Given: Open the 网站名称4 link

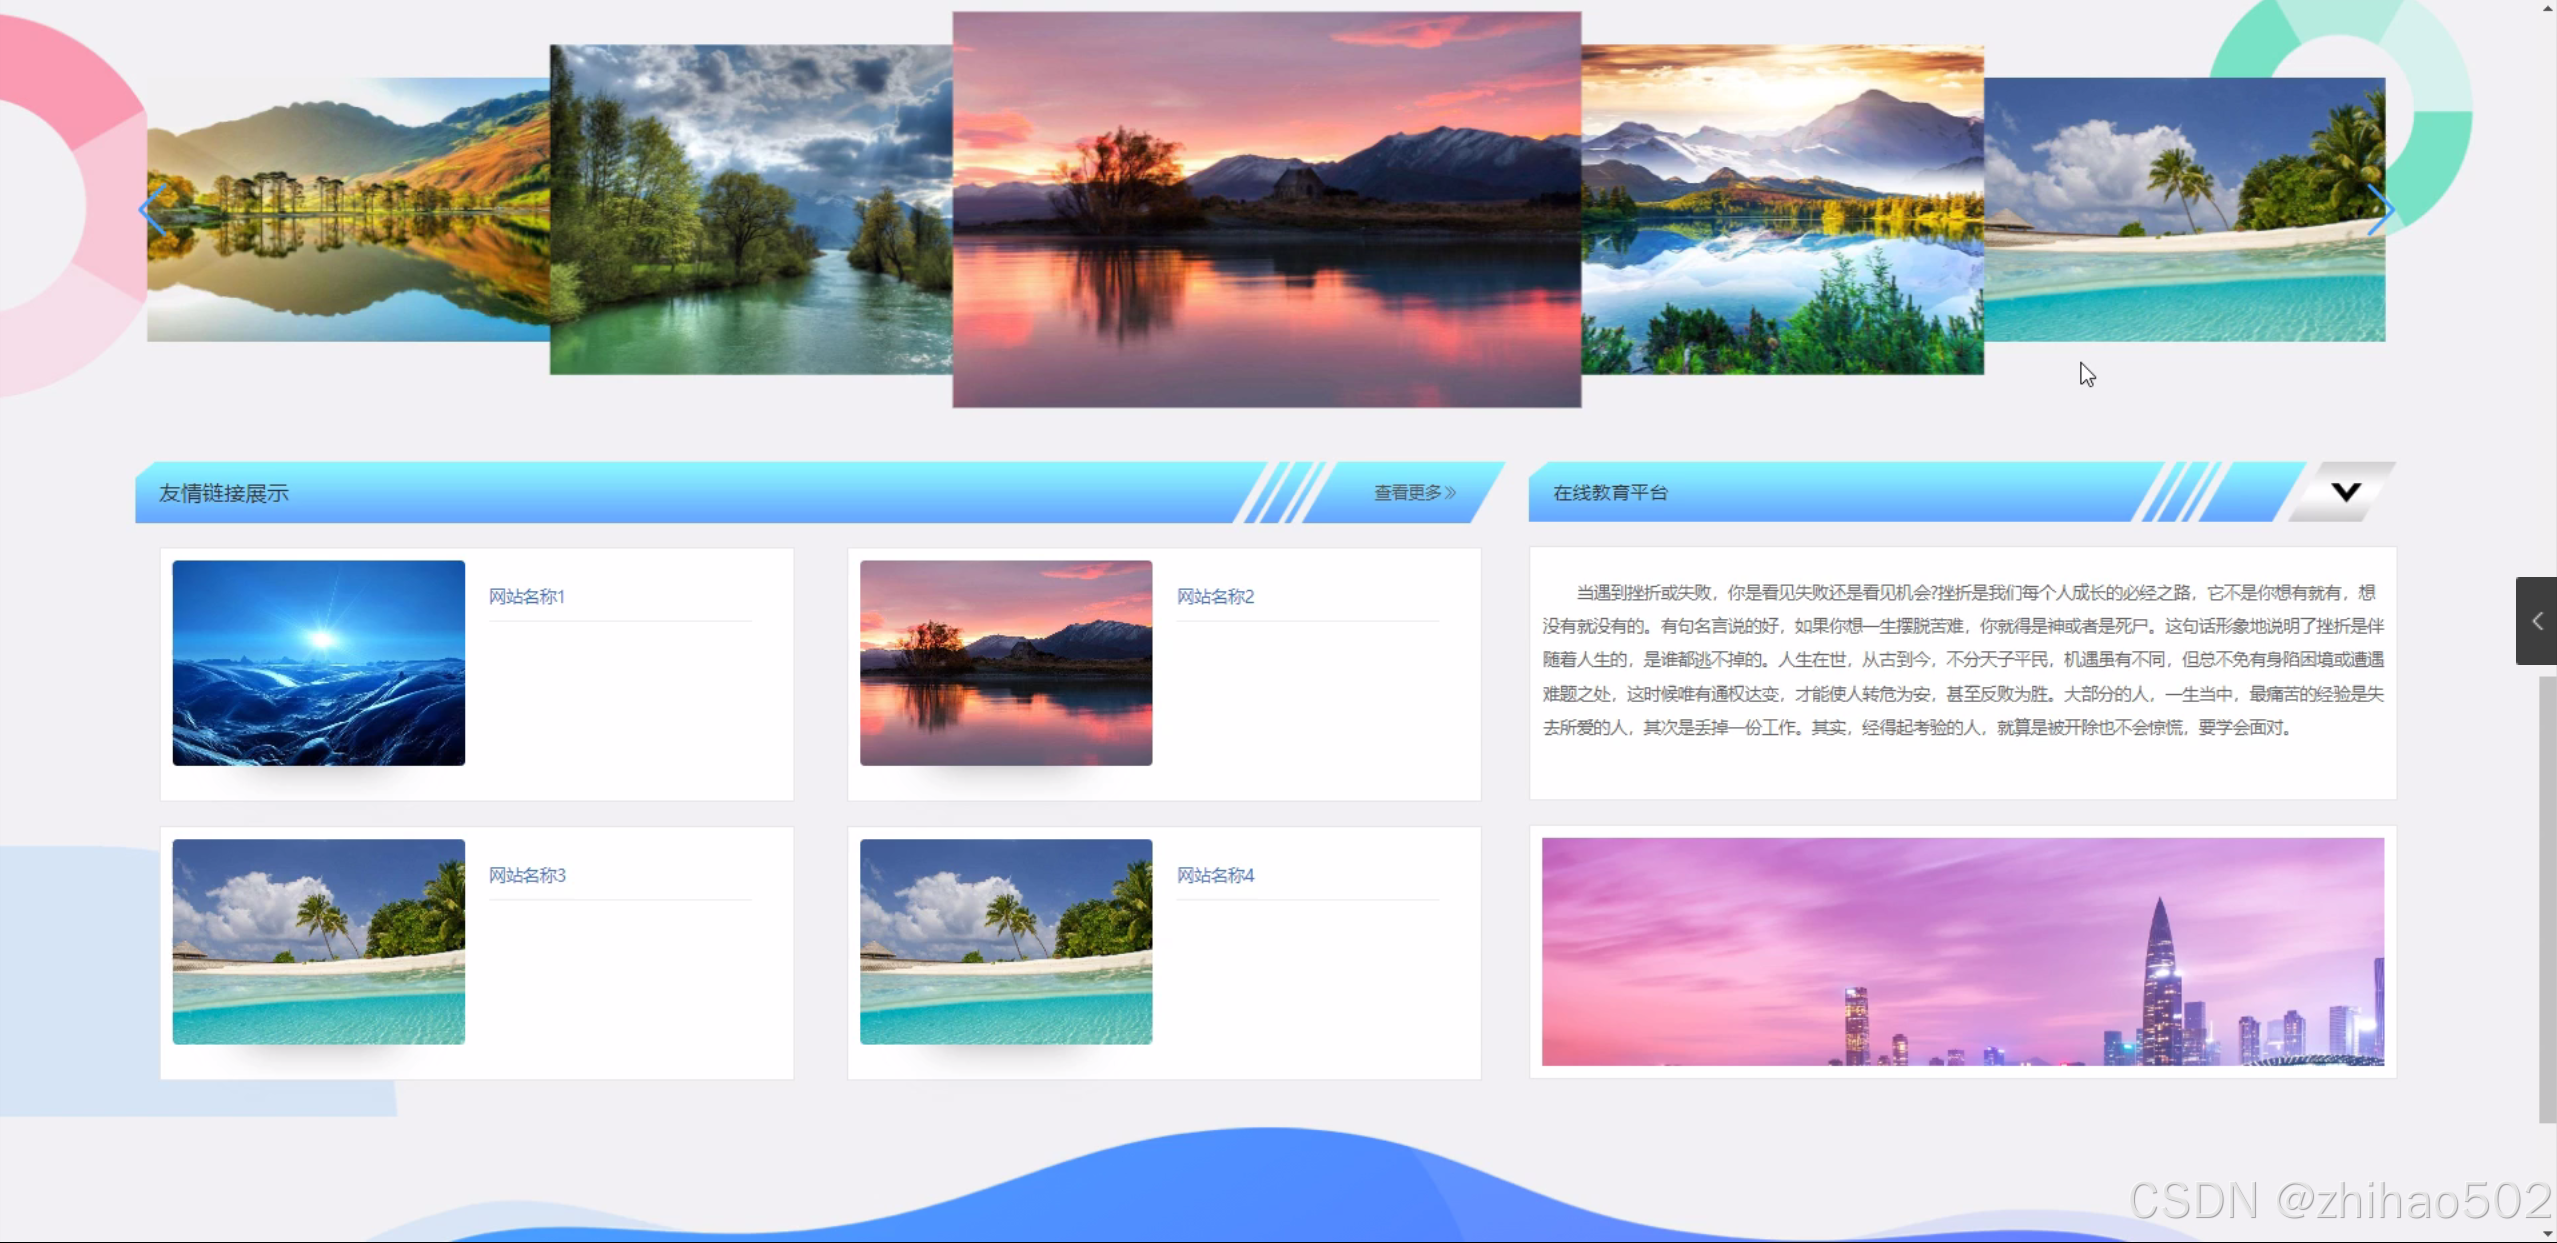Looking at the screenshot, I should pyautogui.click(x=1215, y=875).
